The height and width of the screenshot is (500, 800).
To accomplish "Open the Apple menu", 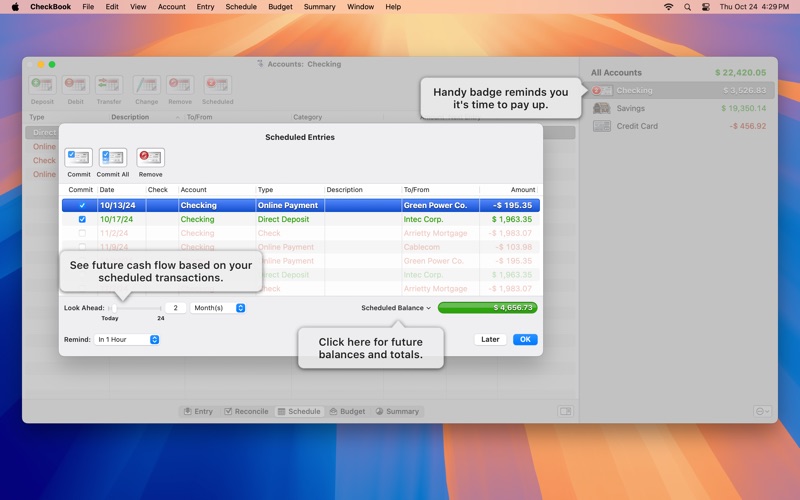I will point(15,7).
